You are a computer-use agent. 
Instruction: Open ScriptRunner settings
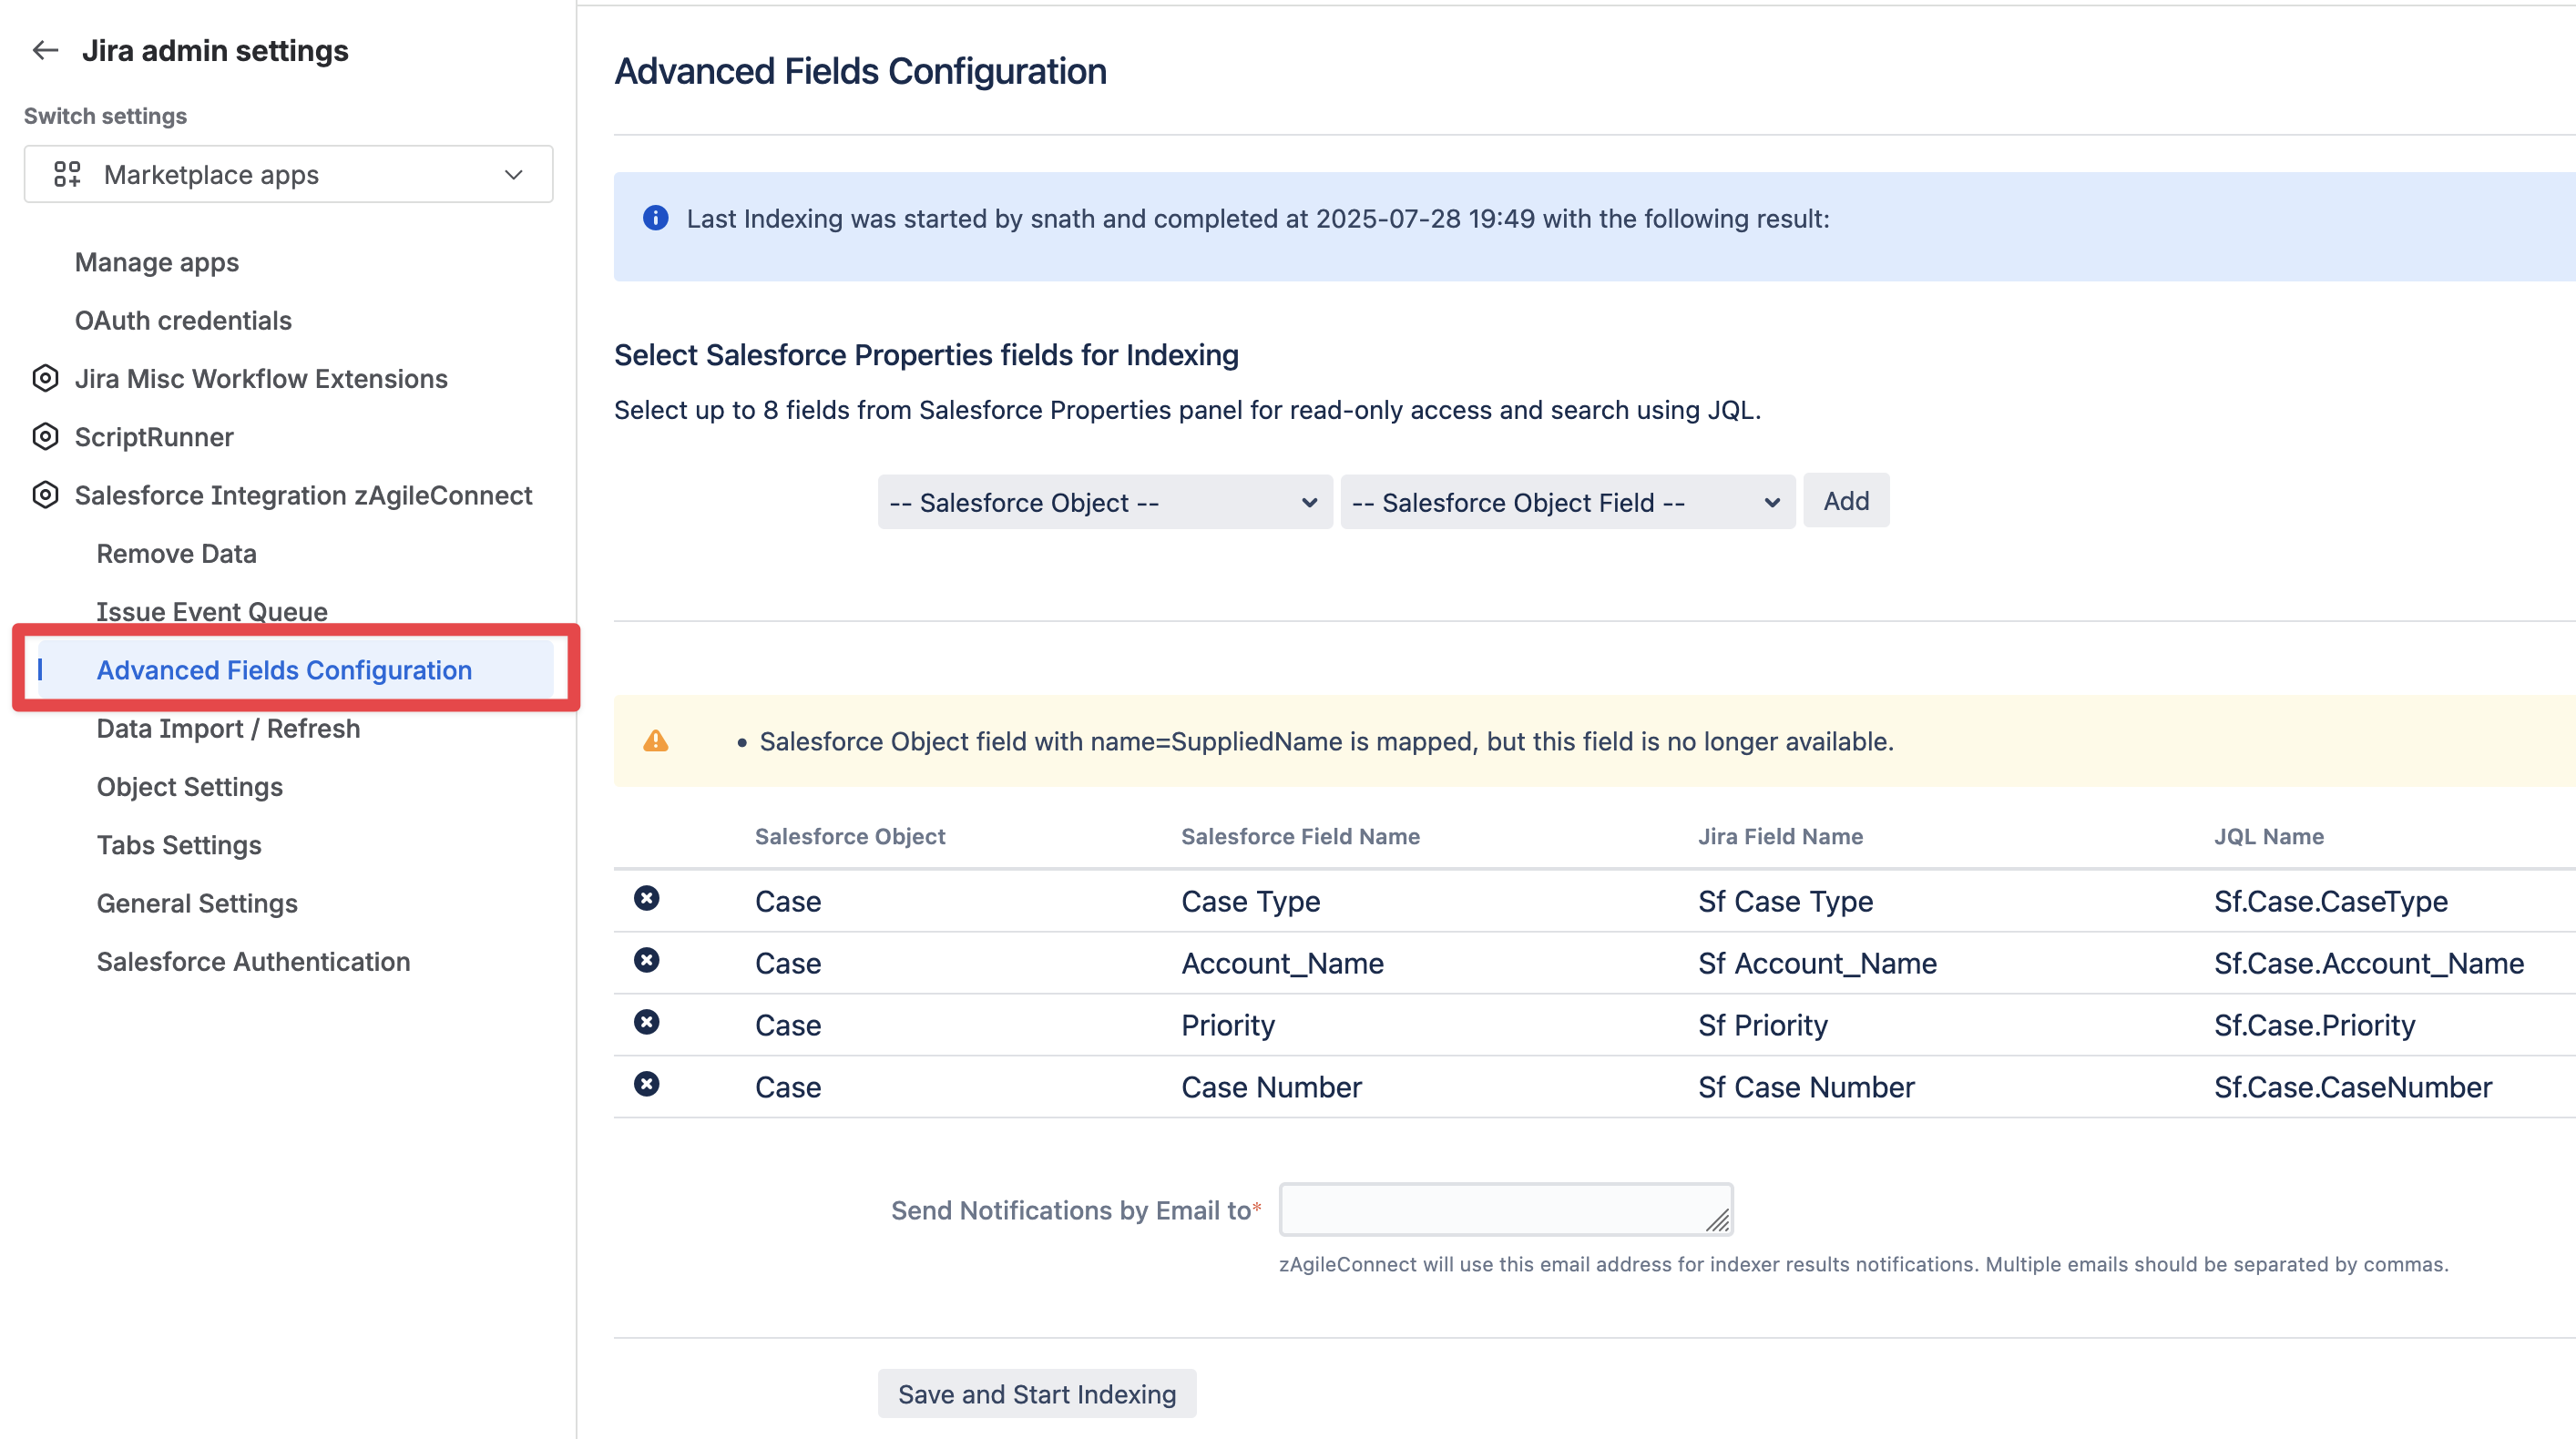click(x=154, y=436)
